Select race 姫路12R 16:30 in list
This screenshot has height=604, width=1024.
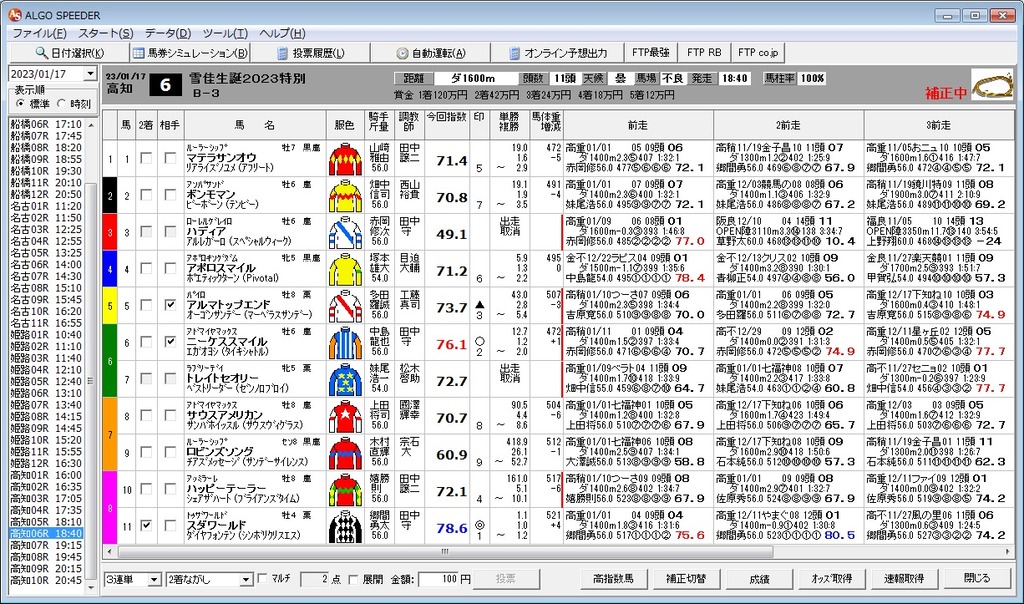click(46, 464)
